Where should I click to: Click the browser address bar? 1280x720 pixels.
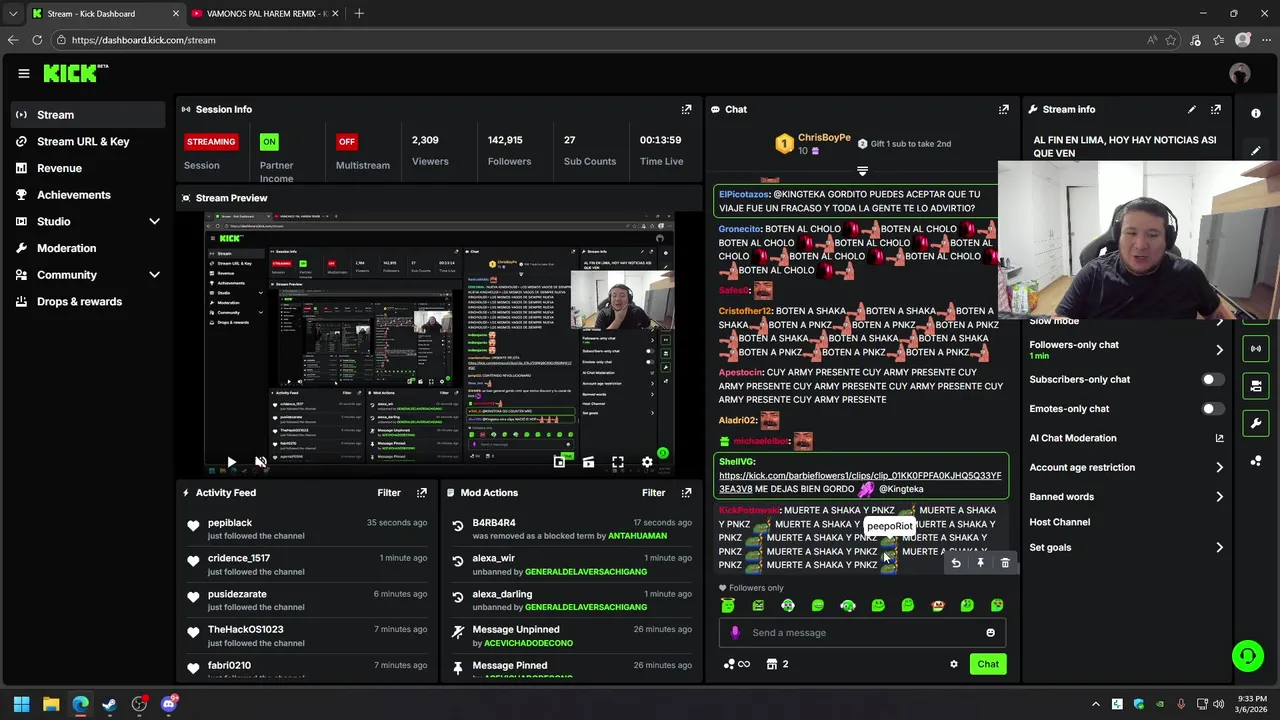600,40
